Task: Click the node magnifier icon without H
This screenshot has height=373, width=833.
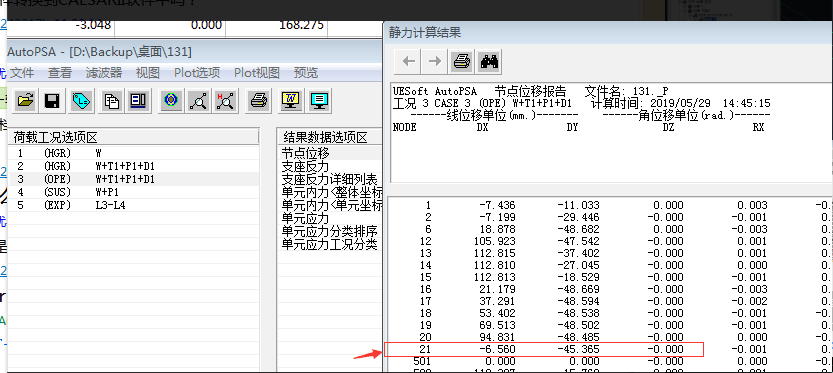Action: click(x=199, y=100)
